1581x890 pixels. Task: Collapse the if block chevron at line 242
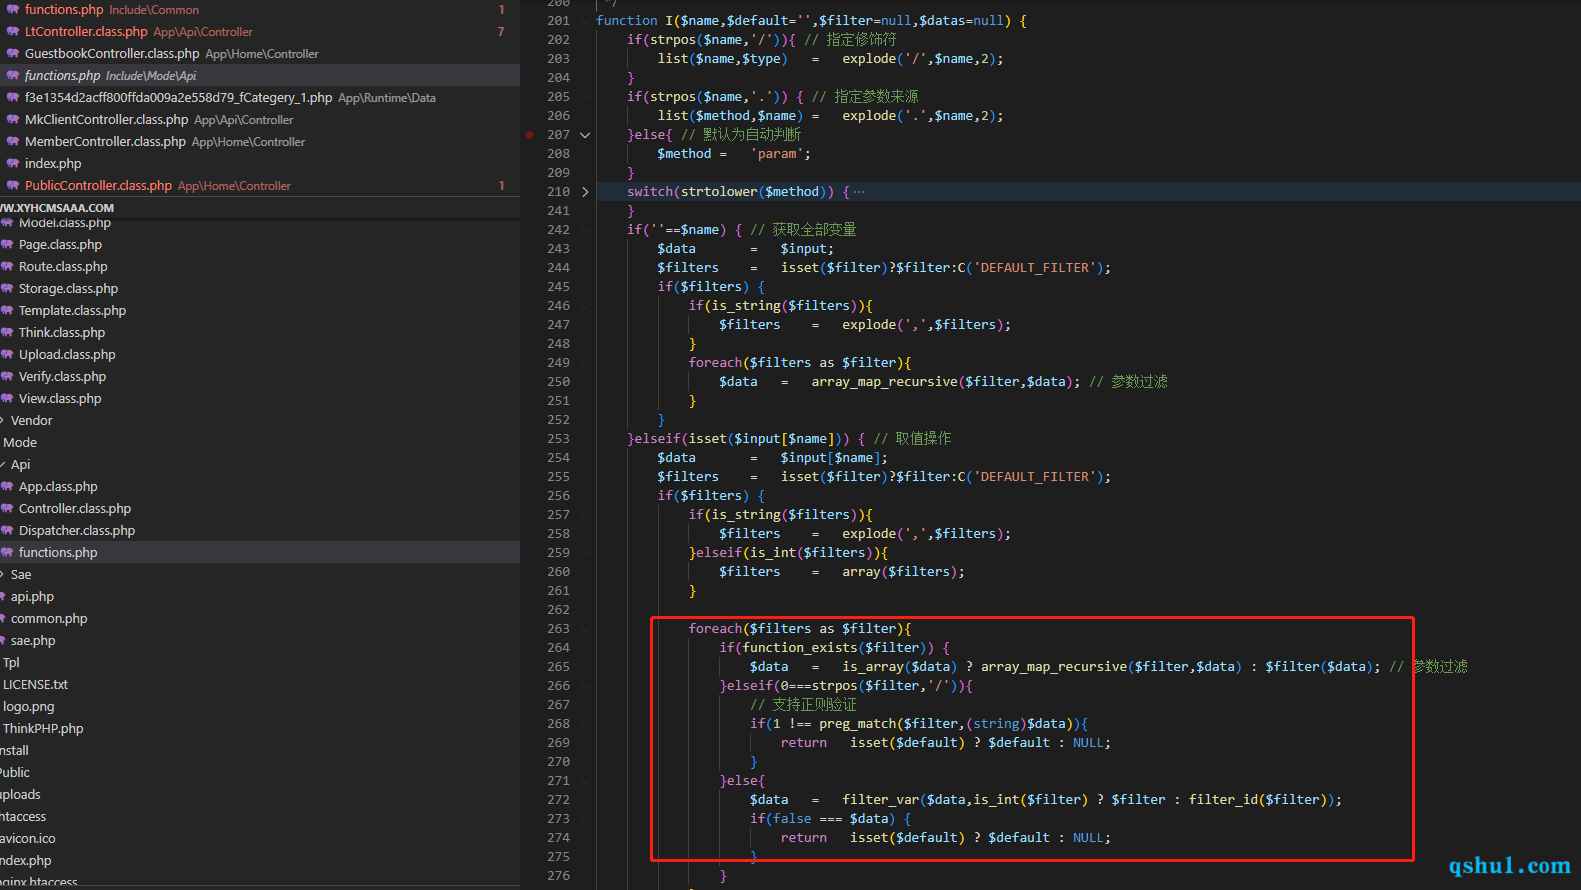(585, 230)
